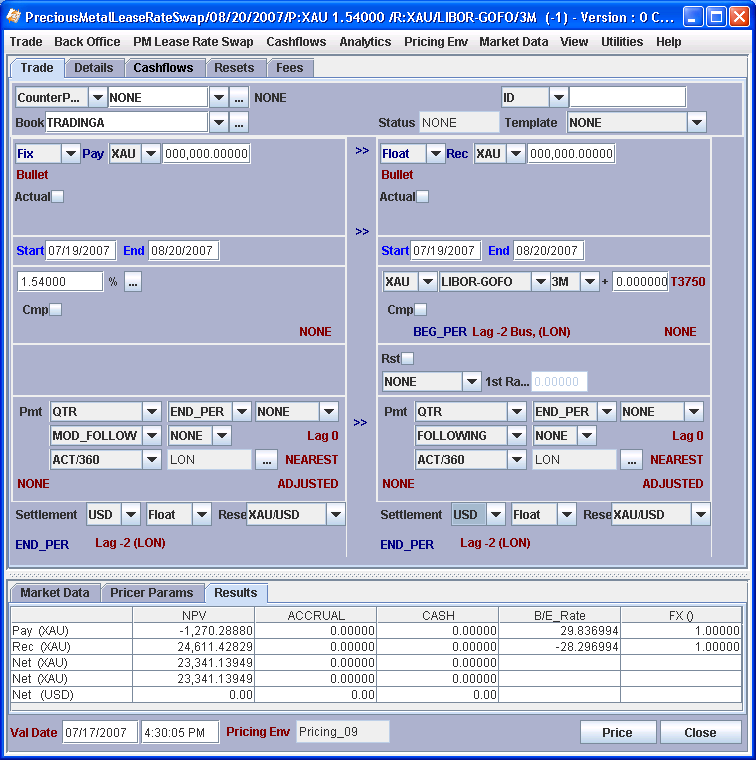Click the >> arrows beside the Pmt section

click(360, 423)
